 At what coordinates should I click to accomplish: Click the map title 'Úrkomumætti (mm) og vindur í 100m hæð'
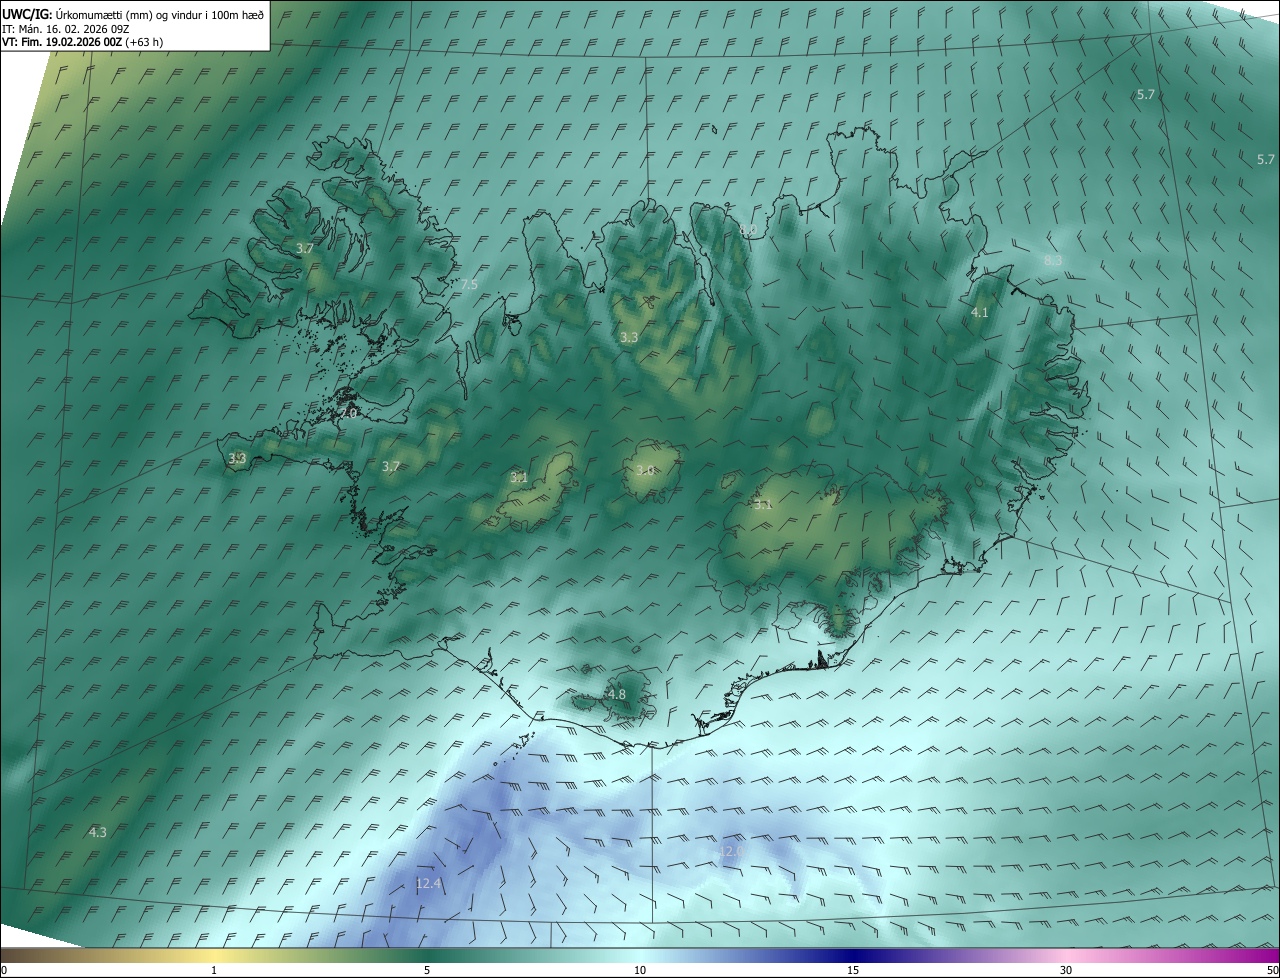[x=159, y=14]
